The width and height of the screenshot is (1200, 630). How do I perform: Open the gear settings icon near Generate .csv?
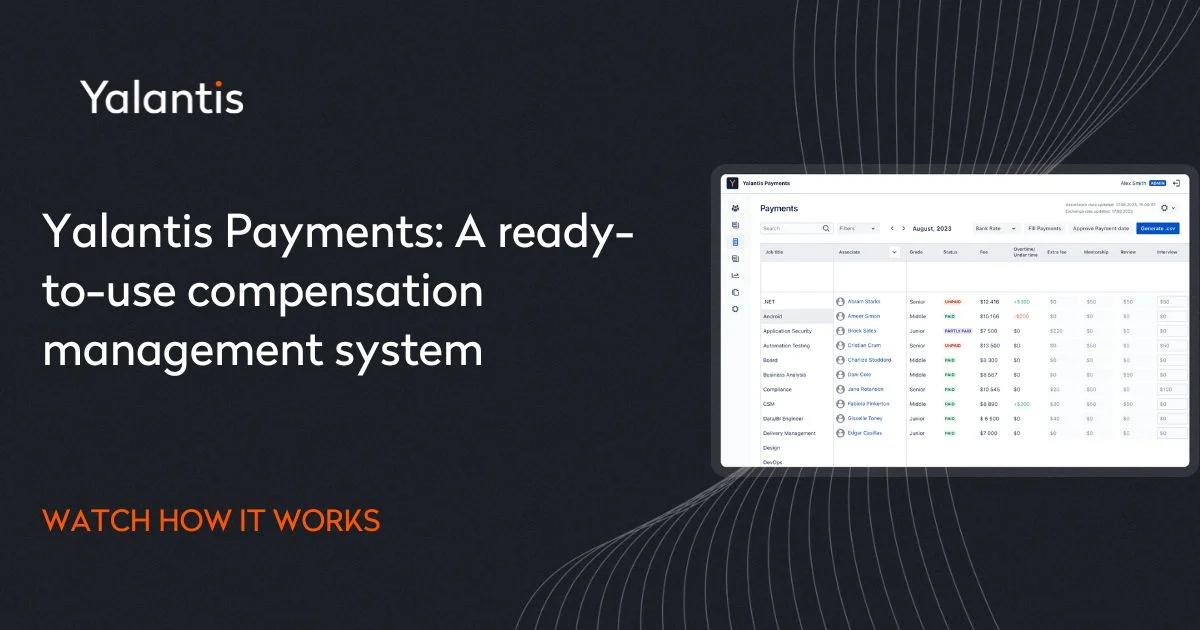(1165, 208)
